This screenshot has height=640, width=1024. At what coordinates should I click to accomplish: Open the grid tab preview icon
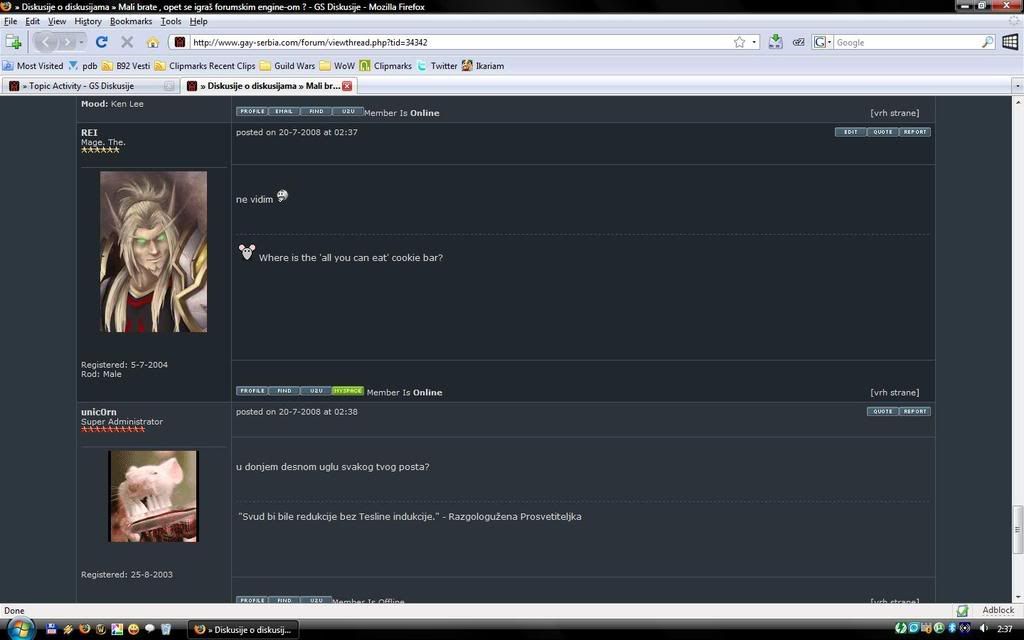1010,42
